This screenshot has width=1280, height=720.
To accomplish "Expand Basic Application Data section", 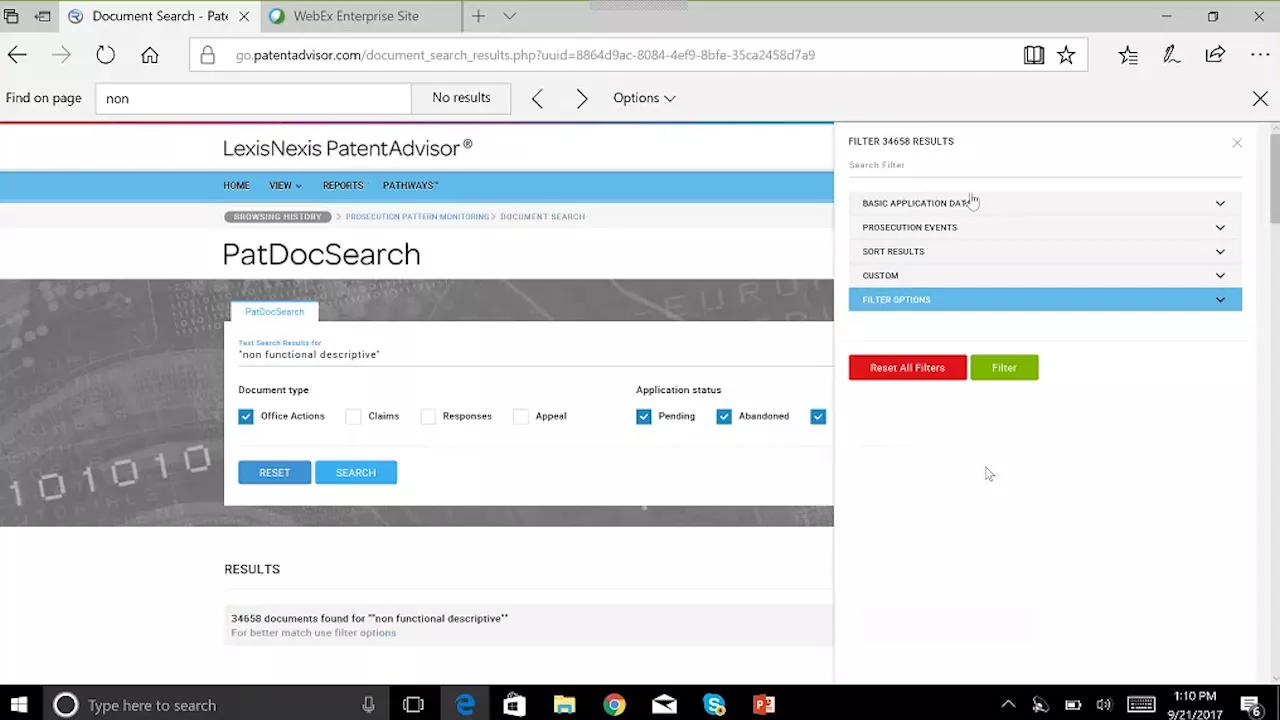I will click(x=1045, y=203).
